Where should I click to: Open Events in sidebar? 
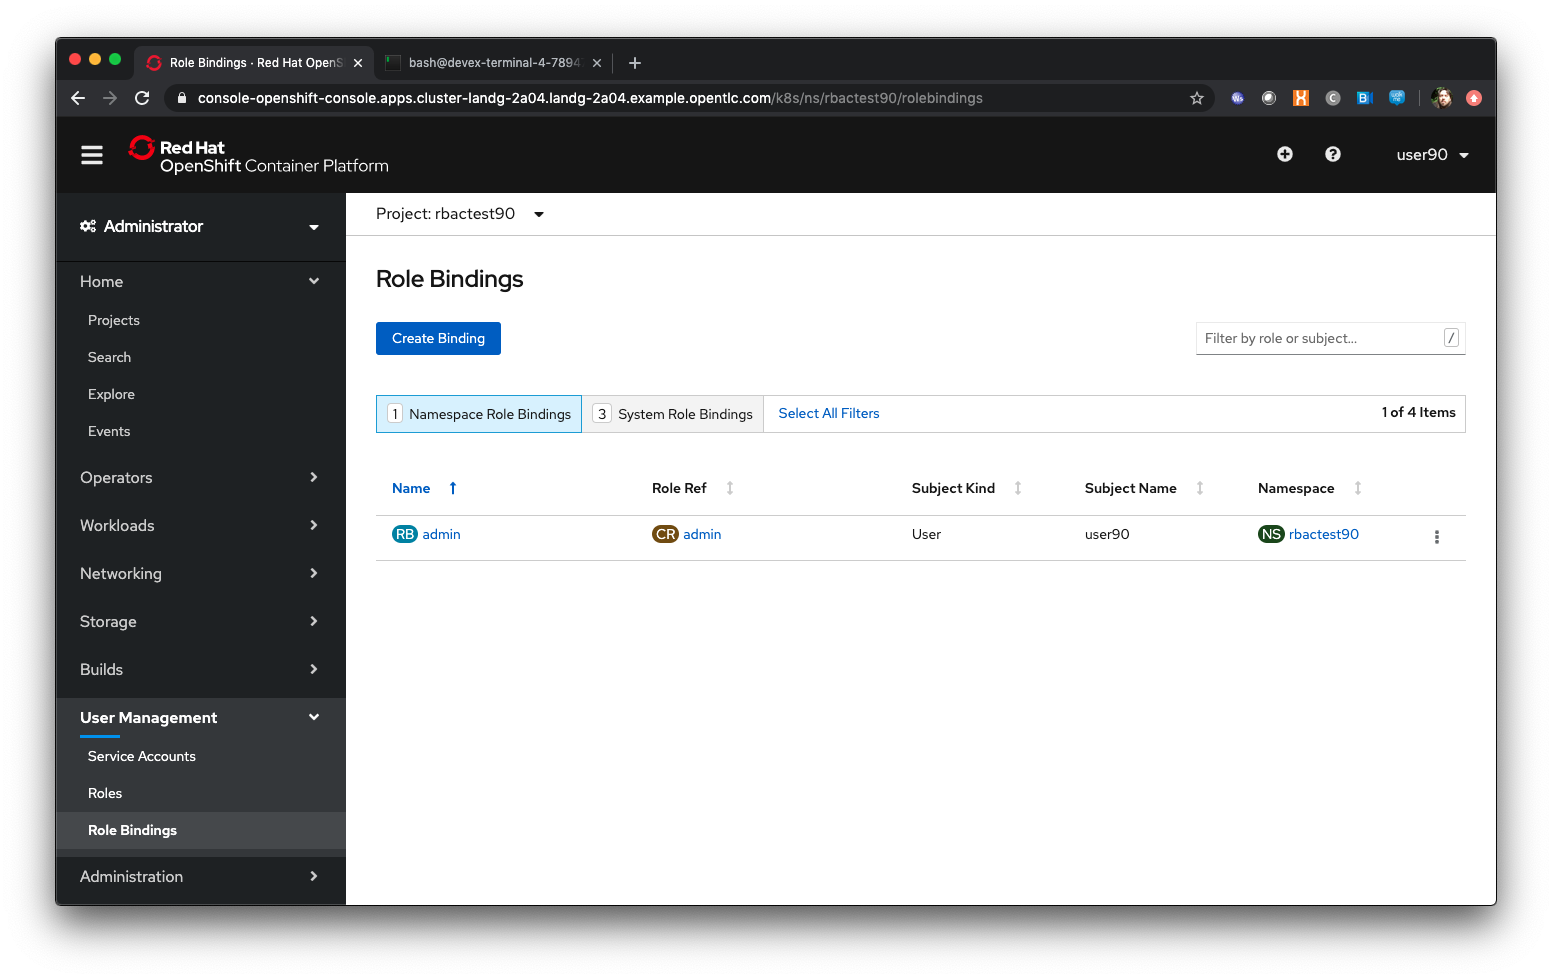(x=109, y=431)
